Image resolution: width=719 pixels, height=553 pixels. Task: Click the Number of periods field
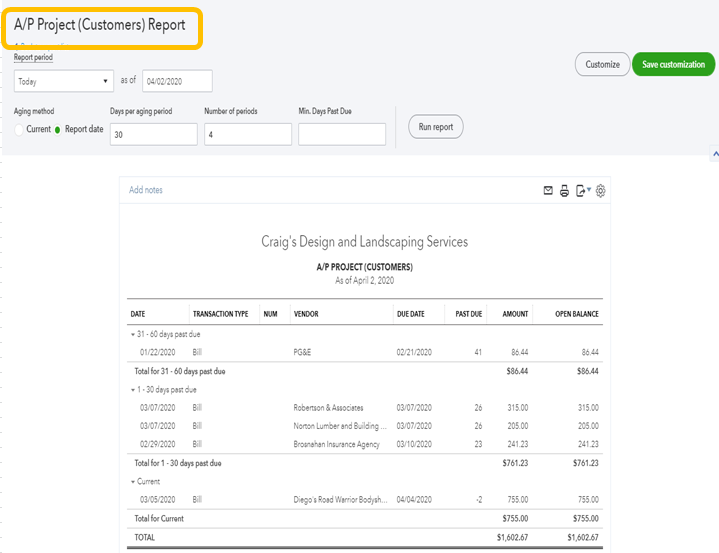[x=247, y=134]
